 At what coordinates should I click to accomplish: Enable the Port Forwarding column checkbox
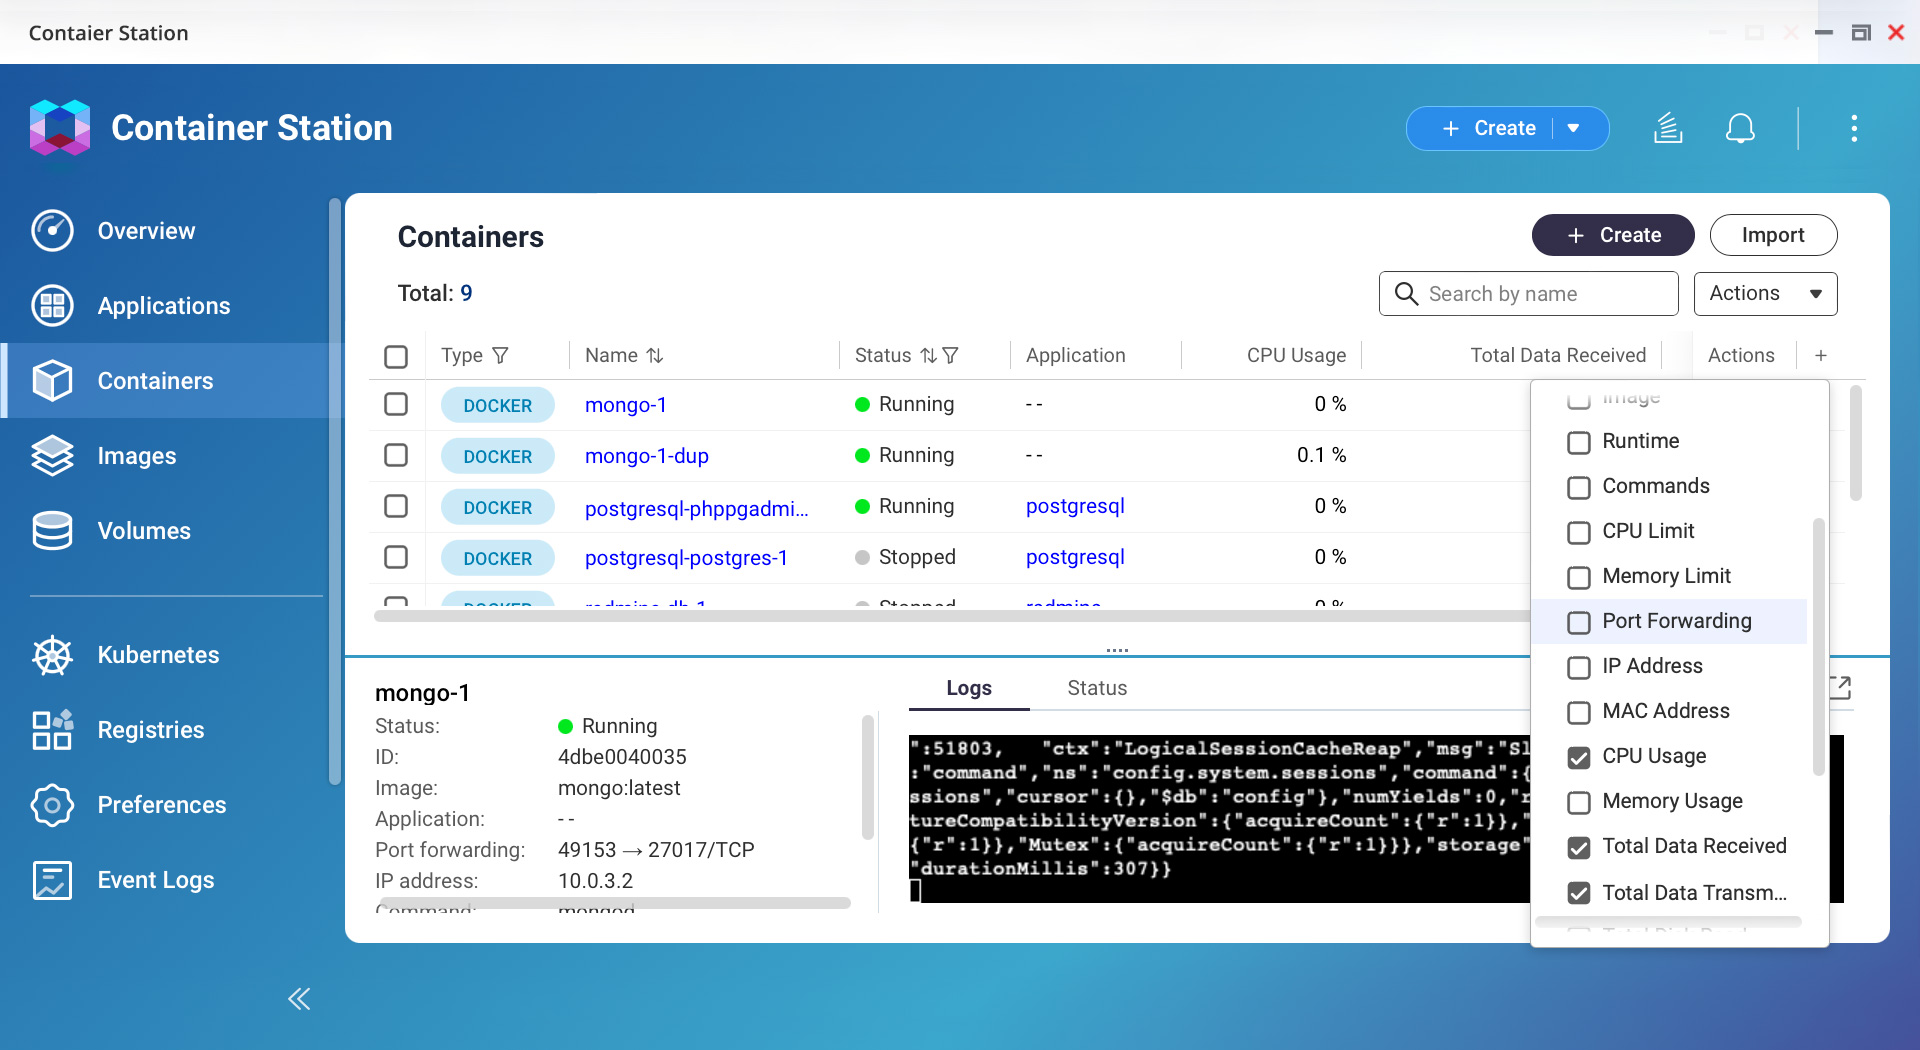1578,622
